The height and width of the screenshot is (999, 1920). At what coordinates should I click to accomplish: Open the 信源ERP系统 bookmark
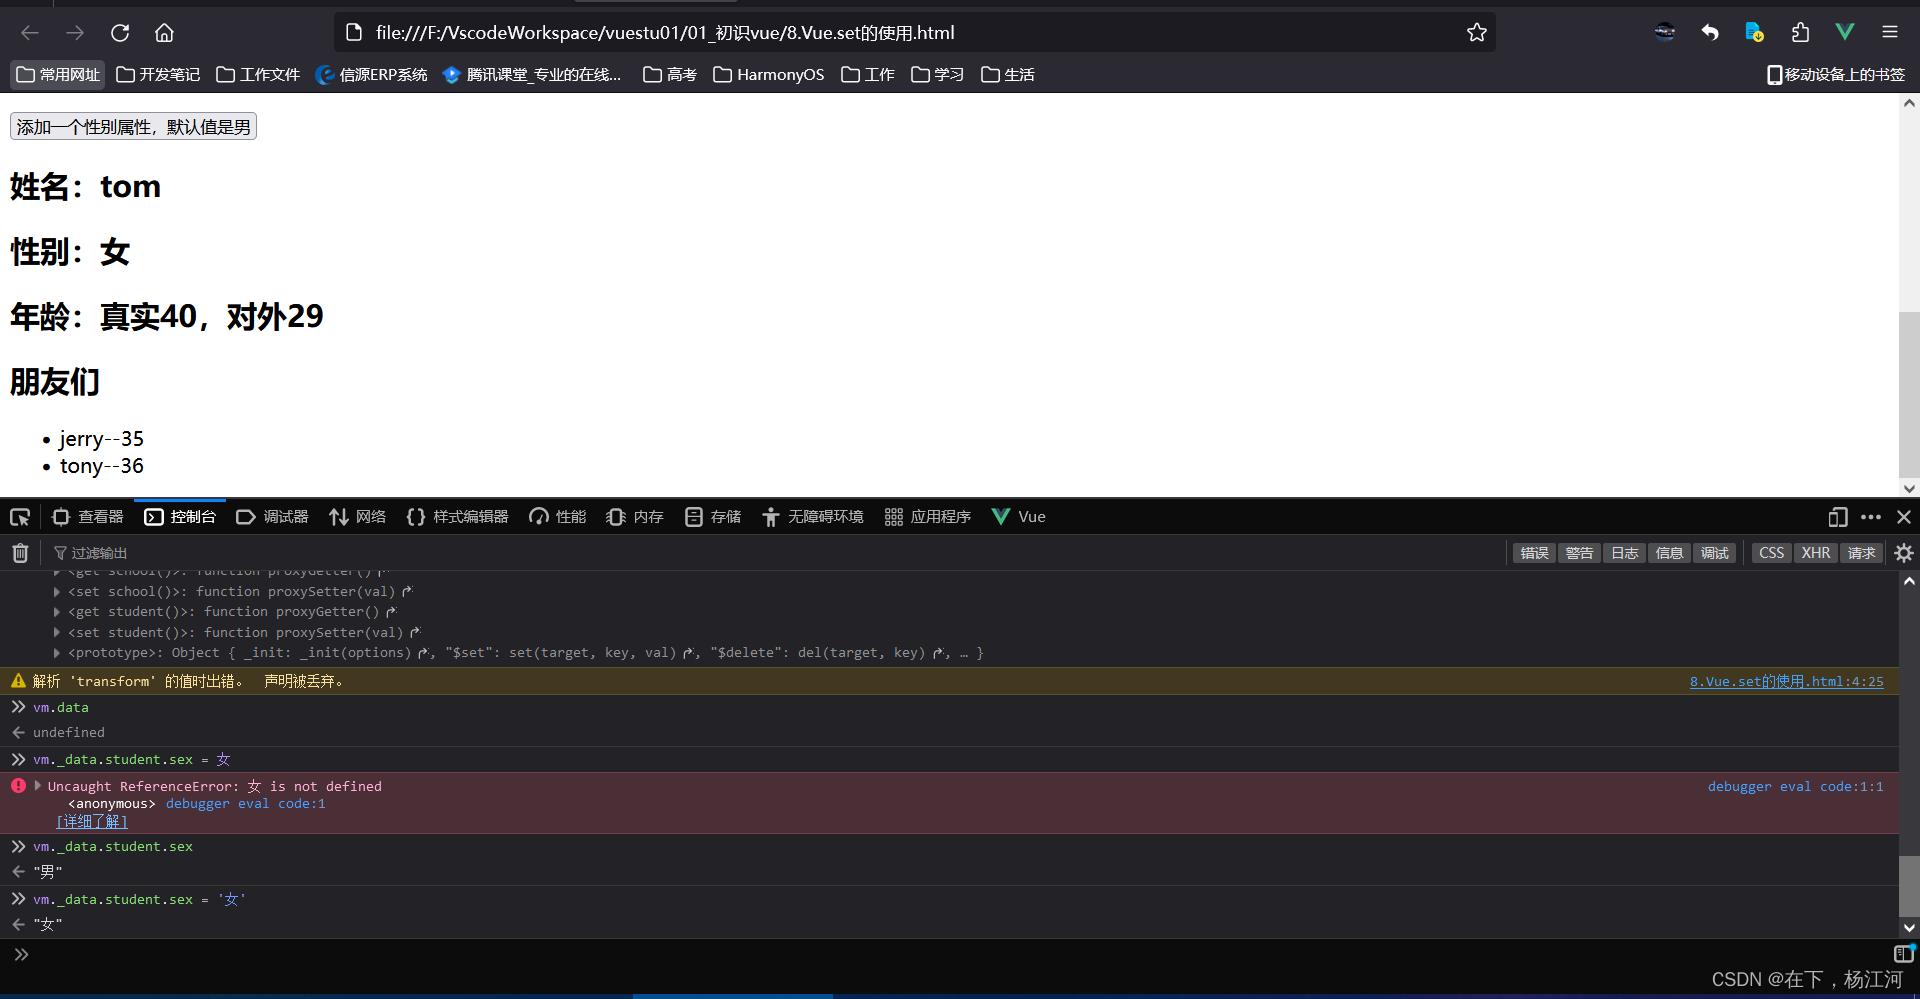click(371, 75)
